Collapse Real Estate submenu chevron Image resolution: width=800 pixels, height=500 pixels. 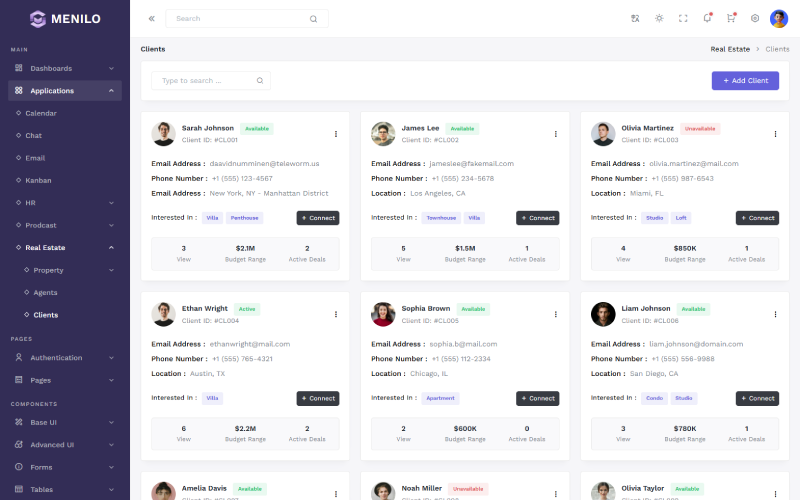[111, 247]
